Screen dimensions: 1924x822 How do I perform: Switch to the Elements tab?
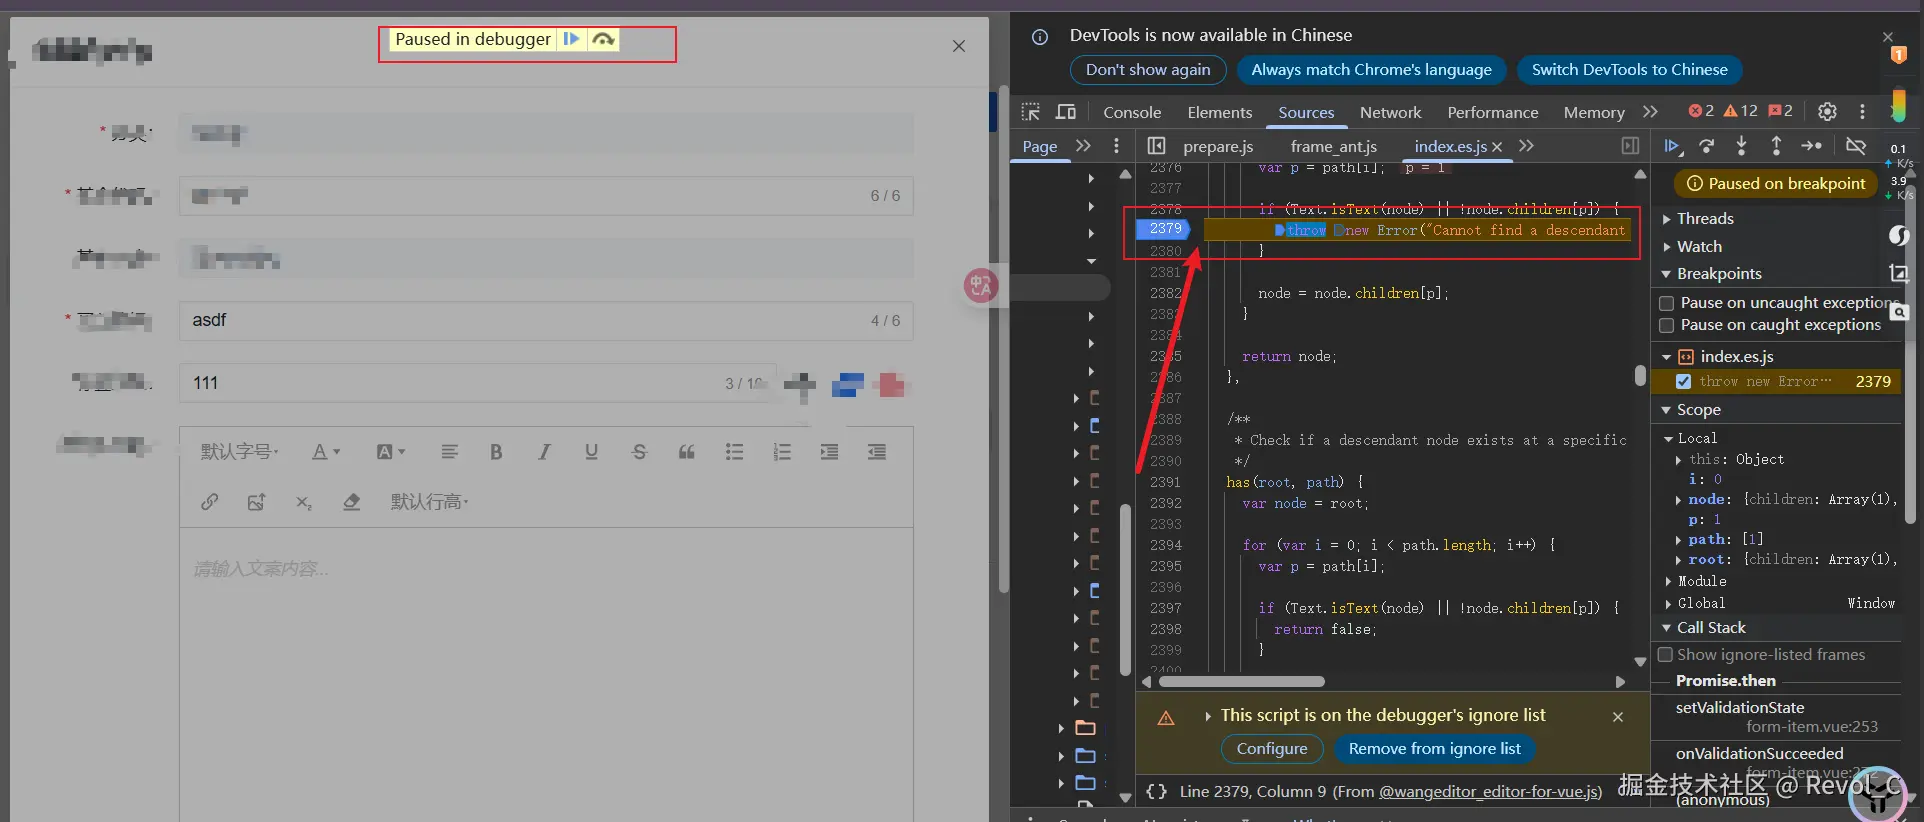[x=1219, y=112]
